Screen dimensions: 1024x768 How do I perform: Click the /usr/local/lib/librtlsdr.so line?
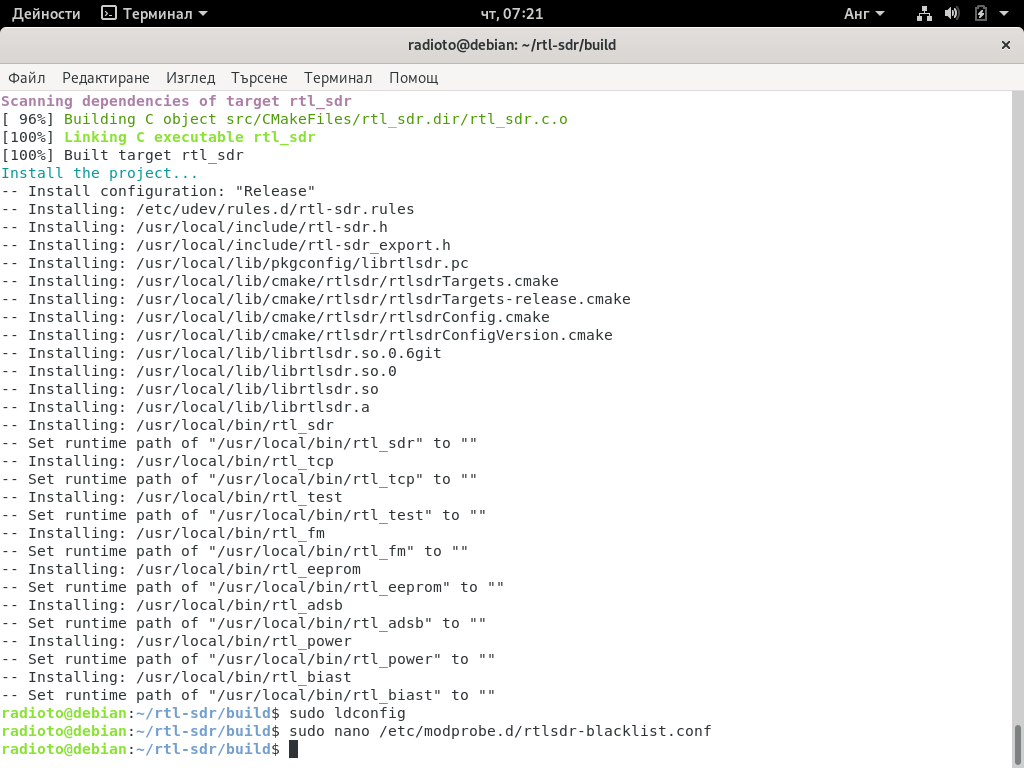point(190,389)
